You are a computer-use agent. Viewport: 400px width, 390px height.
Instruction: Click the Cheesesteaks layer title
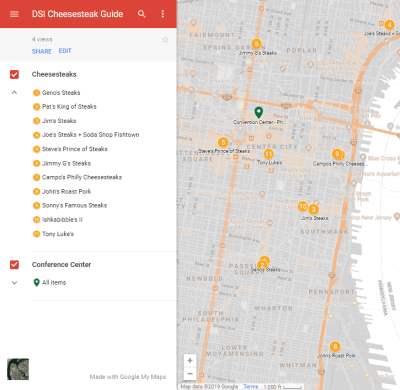(54, 74)
